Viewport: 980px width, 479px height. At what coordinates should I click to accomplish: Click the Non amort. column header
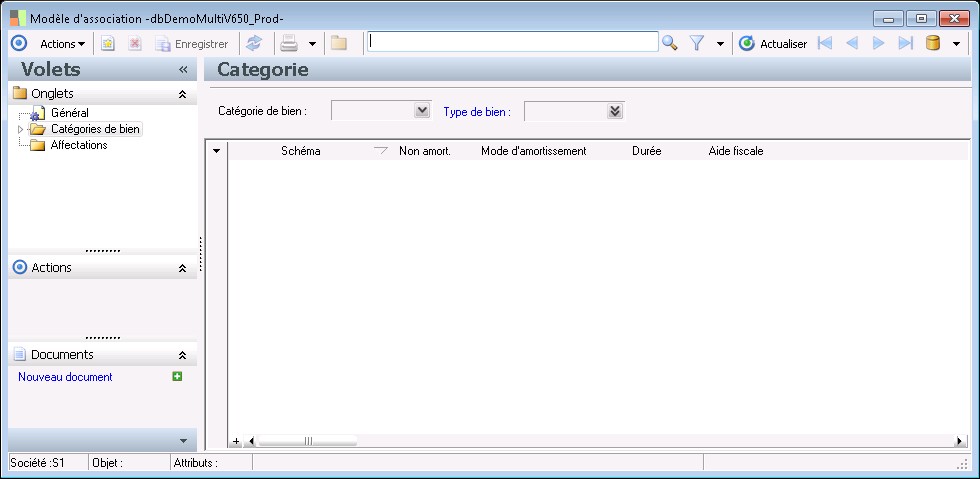425,151
